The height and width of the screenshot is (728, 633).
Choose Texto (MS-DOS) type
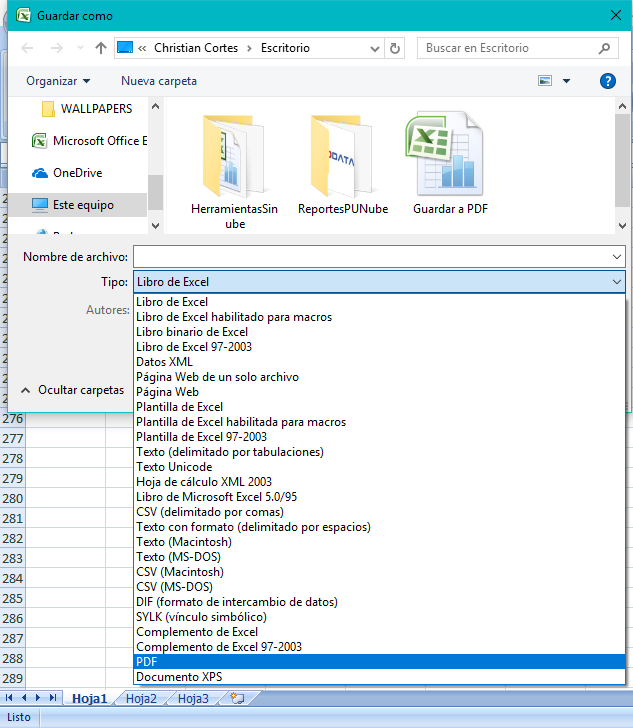click(x=379, y=557)
